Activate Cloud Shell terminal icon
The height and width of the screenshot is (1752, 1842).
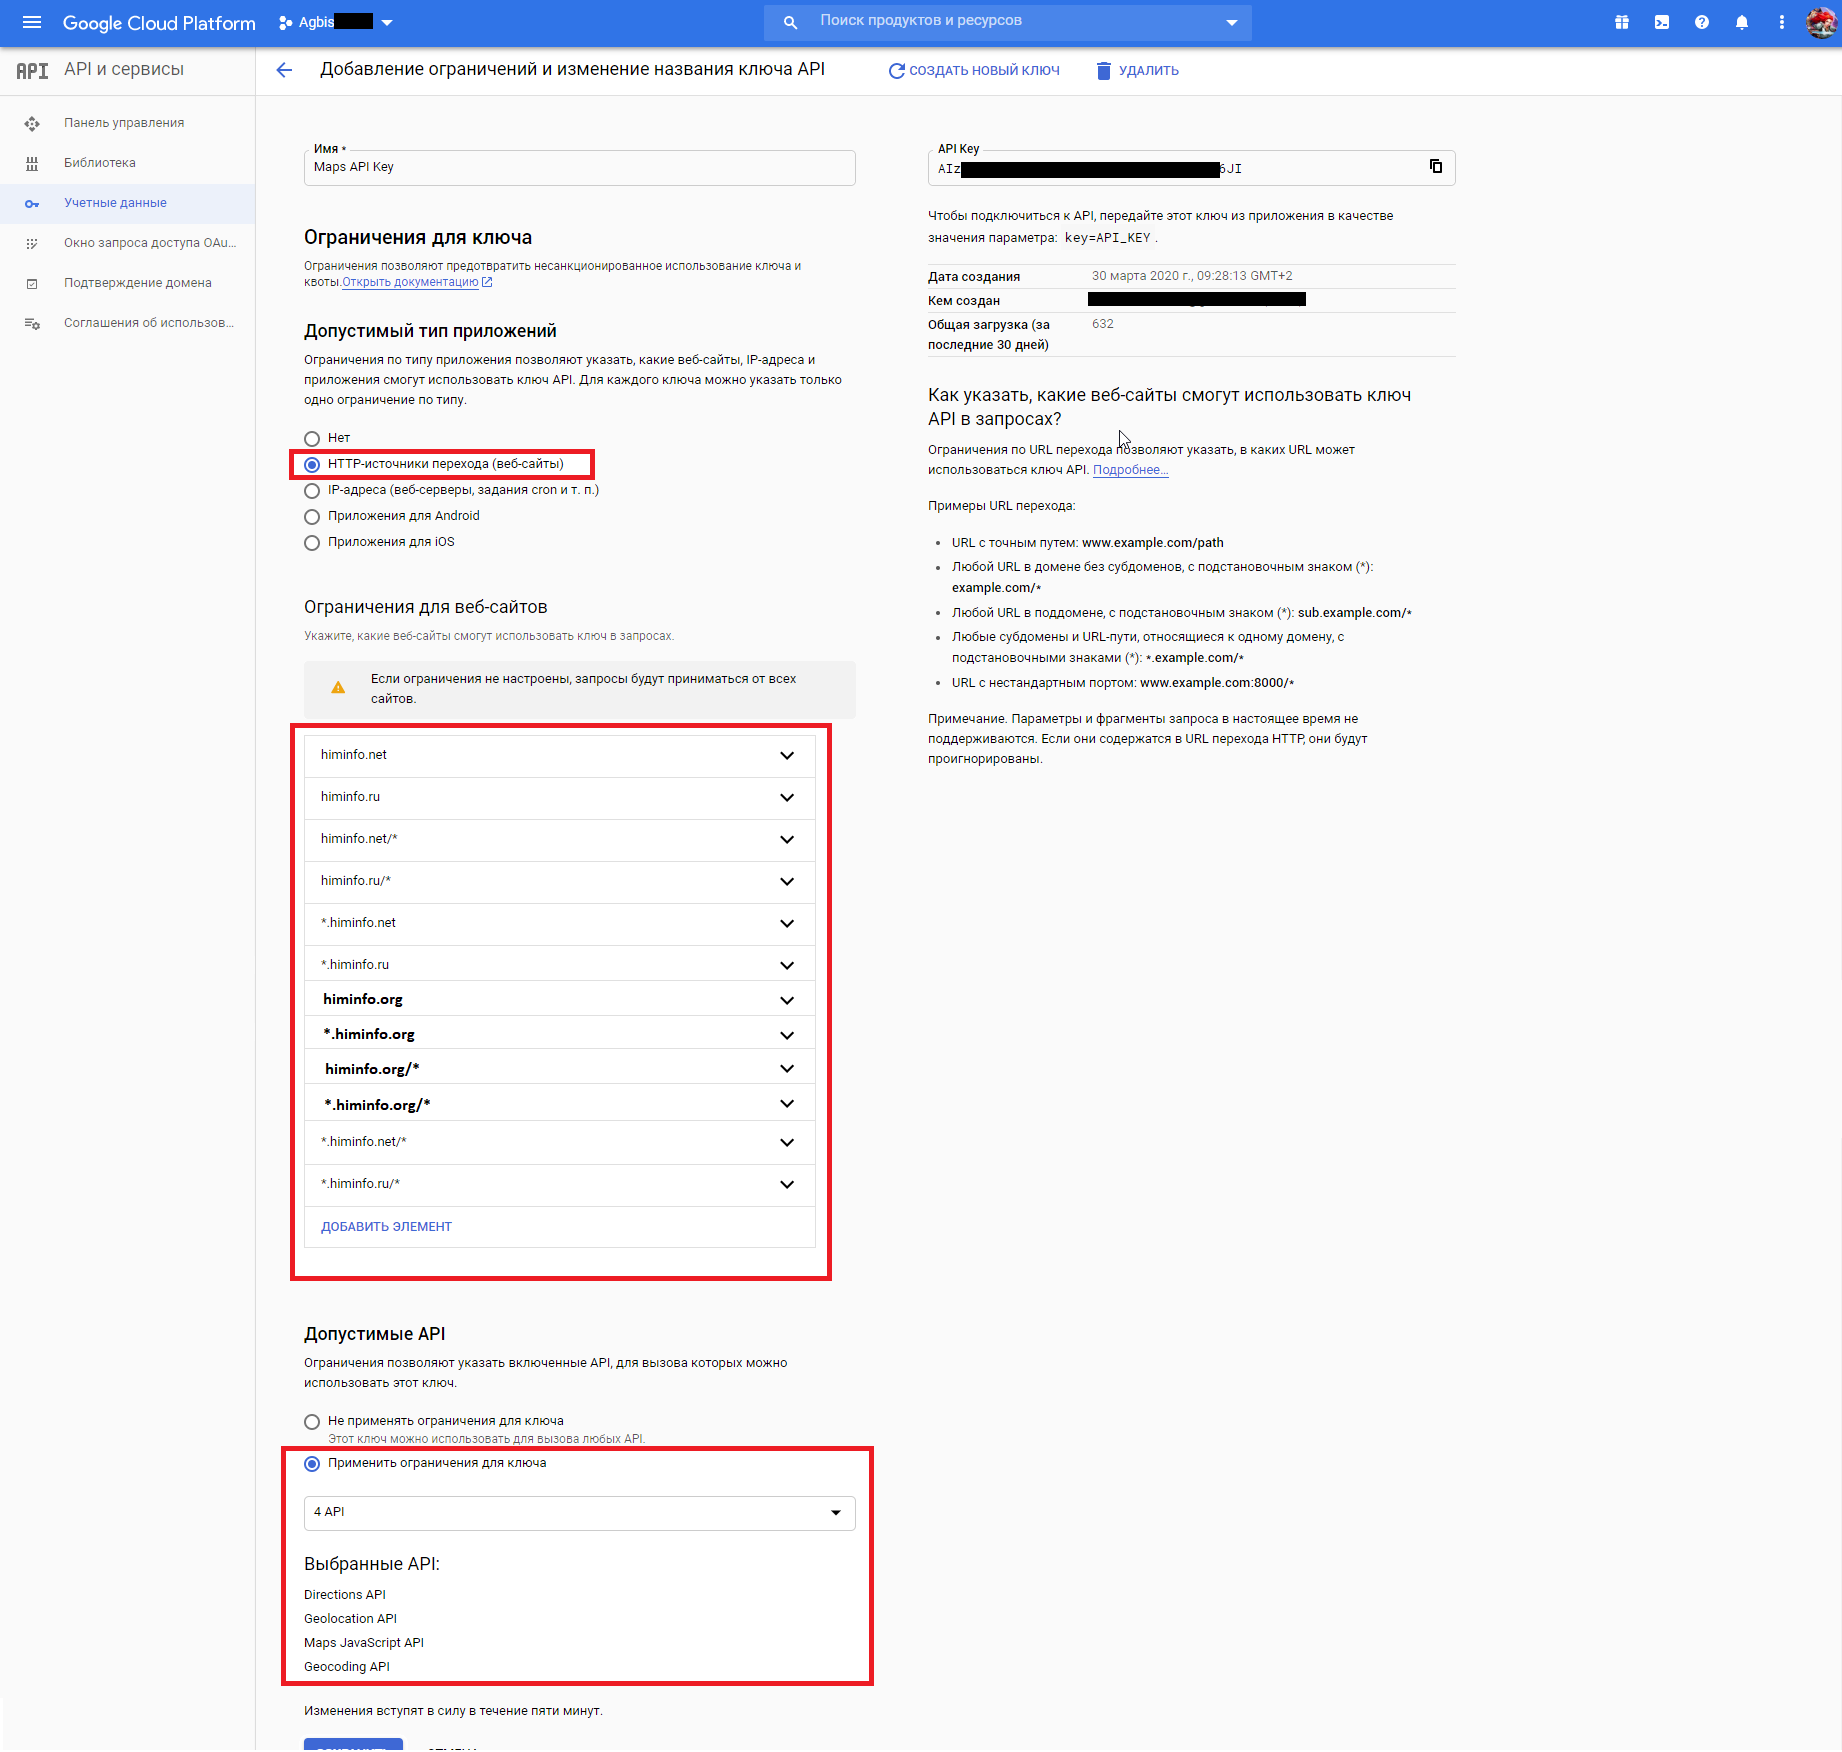pos(1662,22)
